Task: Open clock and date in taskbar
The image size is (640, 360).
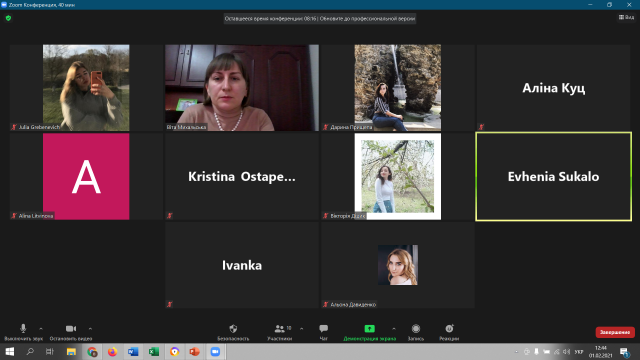Action: coord(600,352)
